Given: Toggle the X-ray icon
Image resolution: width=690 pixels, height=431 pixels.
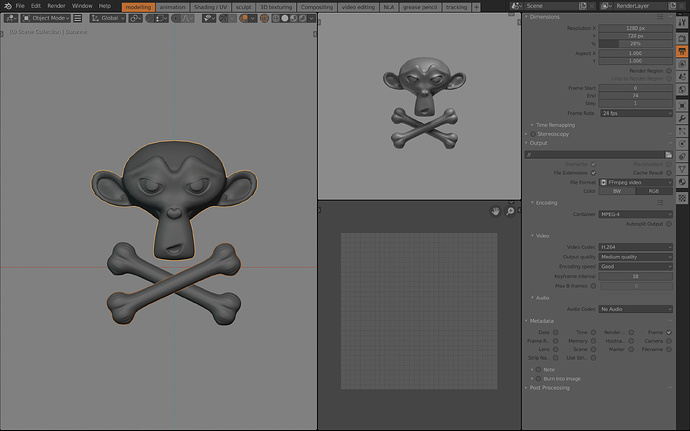Looking at the screenshot, I should click(264, 18).
